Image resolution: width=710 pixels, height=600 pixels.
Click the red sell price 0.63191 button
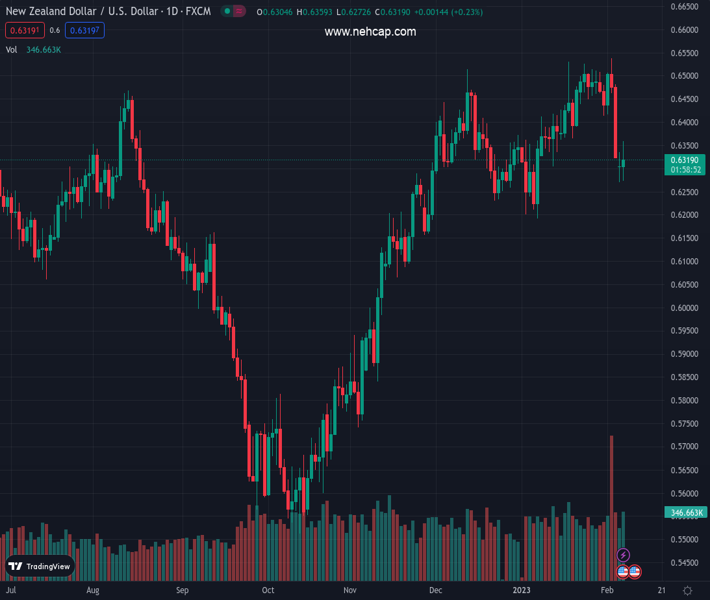(x=23, y=30)
